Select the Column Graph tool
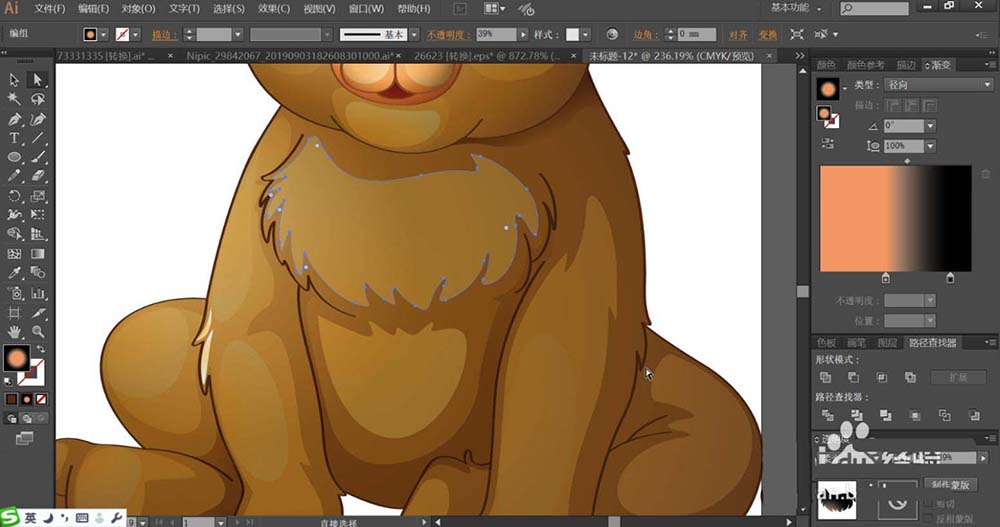 pyautogui.click(x=38, y=293)
